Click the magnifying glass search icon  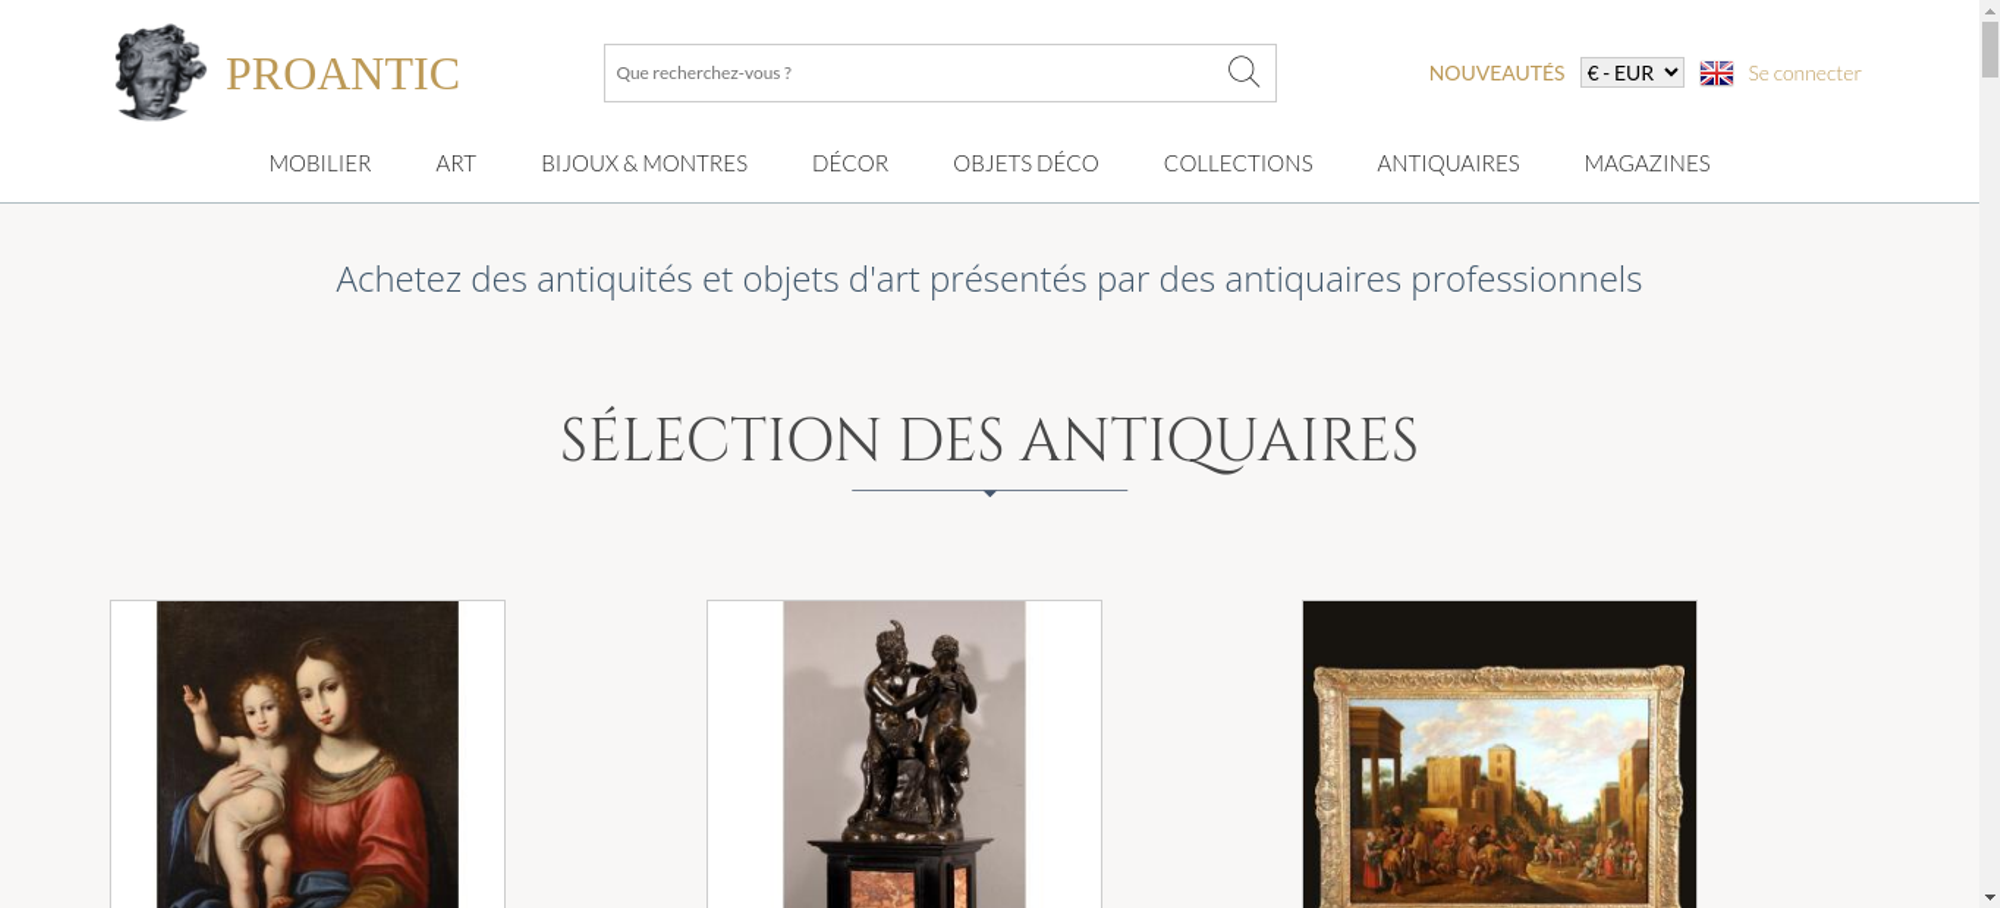pyautogui.click(x=1243, y=72)
